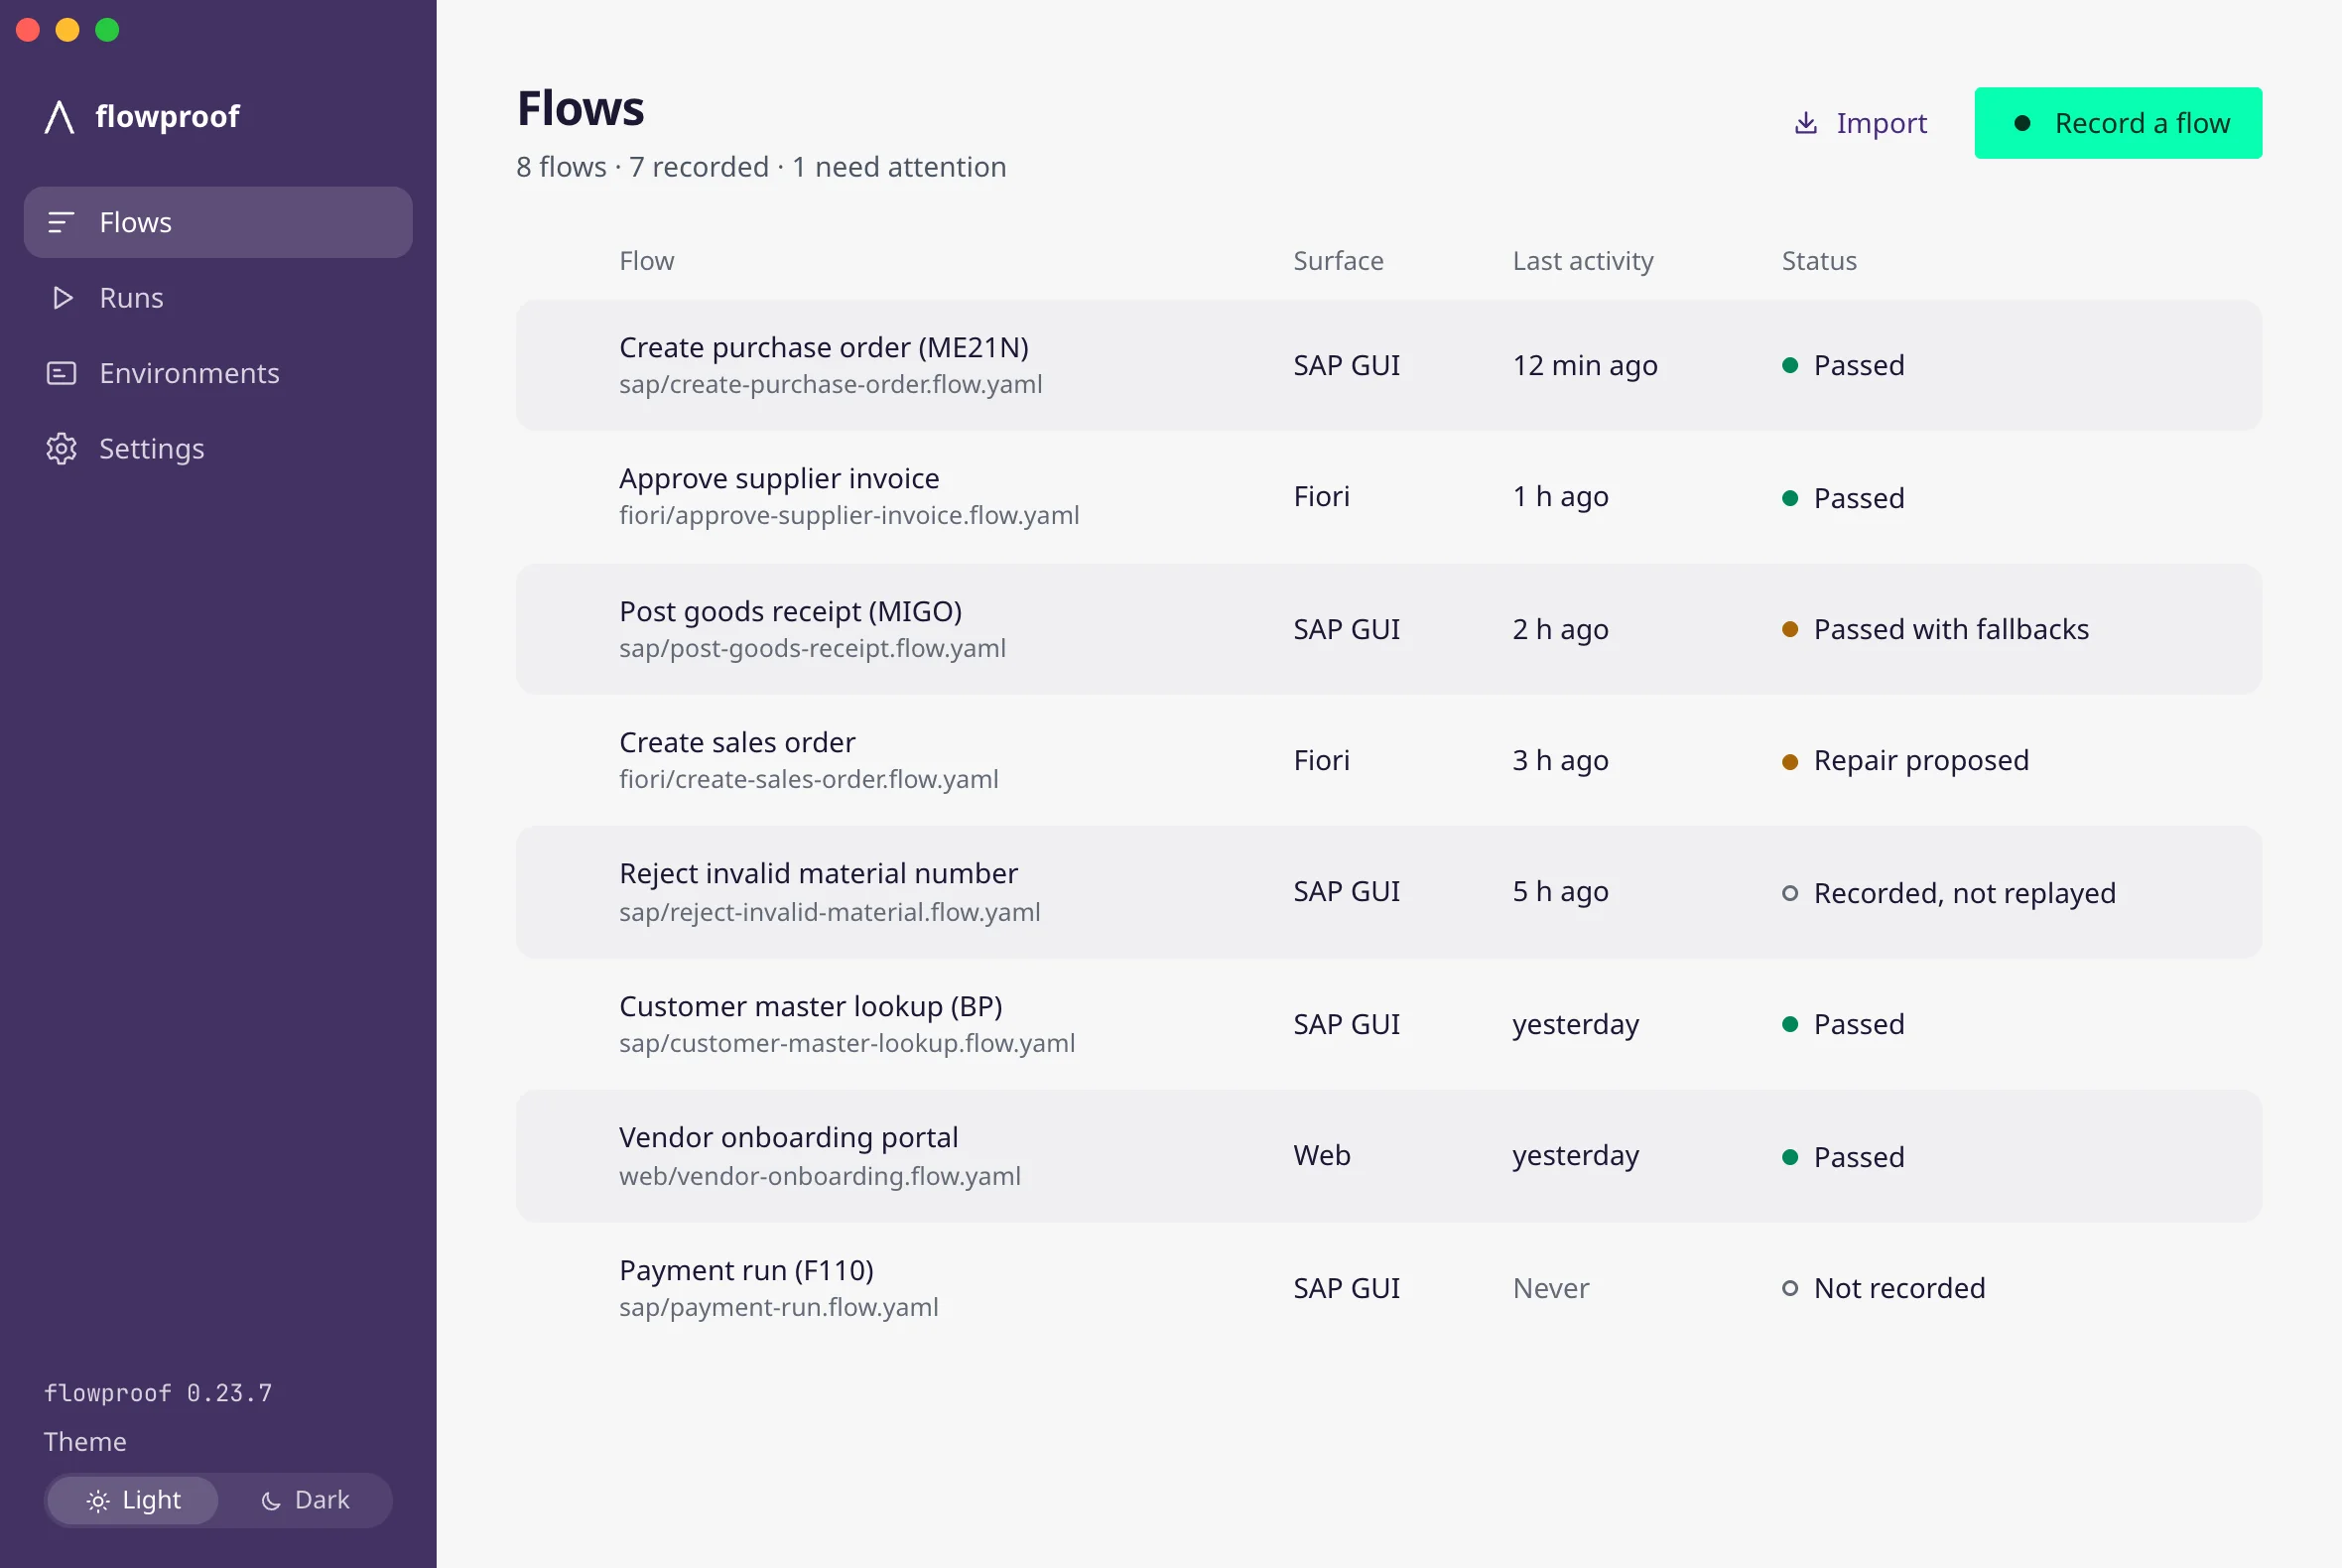This screenshot has width=2342, height=1568.
Task: Click the Settings gear icon
Action: 61,449
